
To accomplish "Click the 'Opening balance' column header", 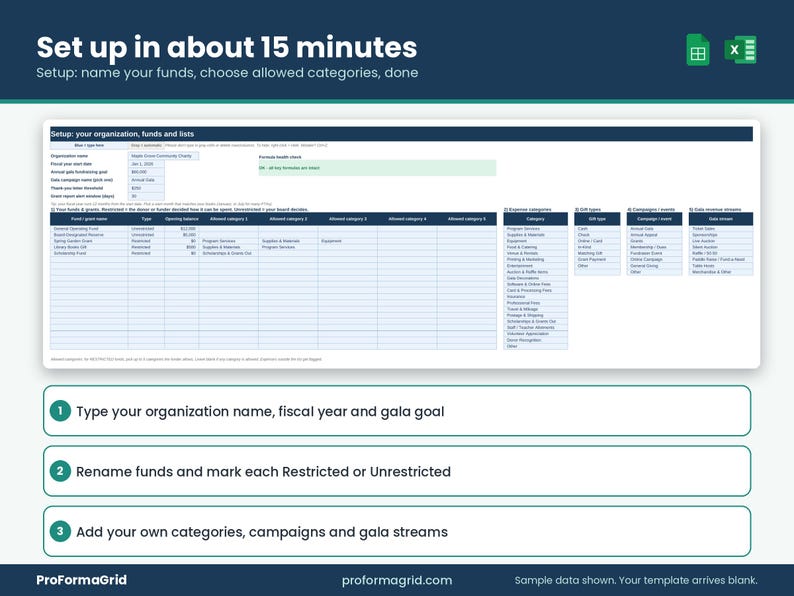I will click(182, 219).
